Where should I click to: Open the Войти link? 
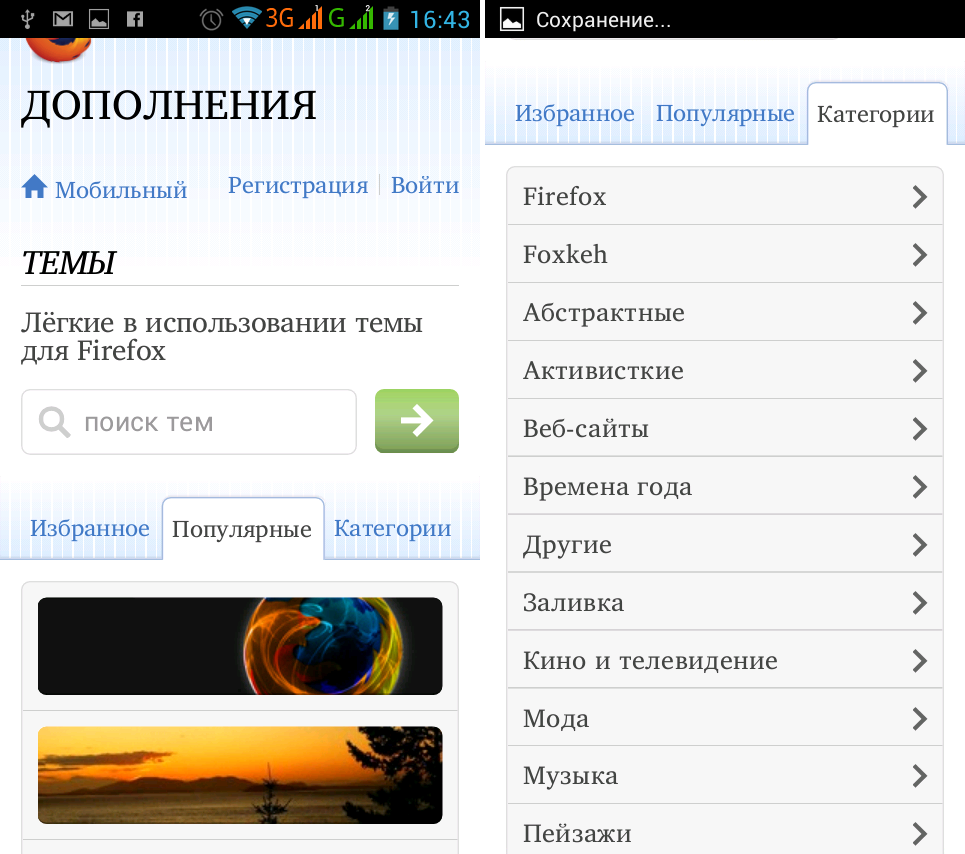425,185
